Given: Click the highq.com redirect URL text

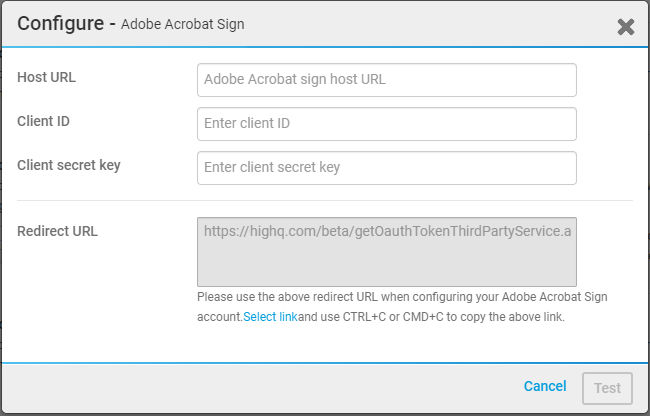Looking at the screenshot, I should tap(388, 231).
